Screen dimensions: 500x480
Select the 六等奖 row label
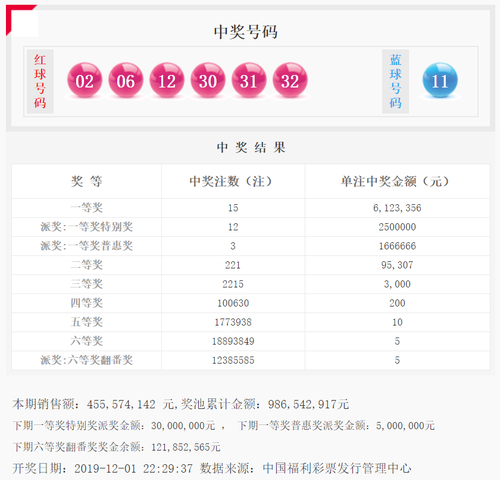(x=87, y=341)
